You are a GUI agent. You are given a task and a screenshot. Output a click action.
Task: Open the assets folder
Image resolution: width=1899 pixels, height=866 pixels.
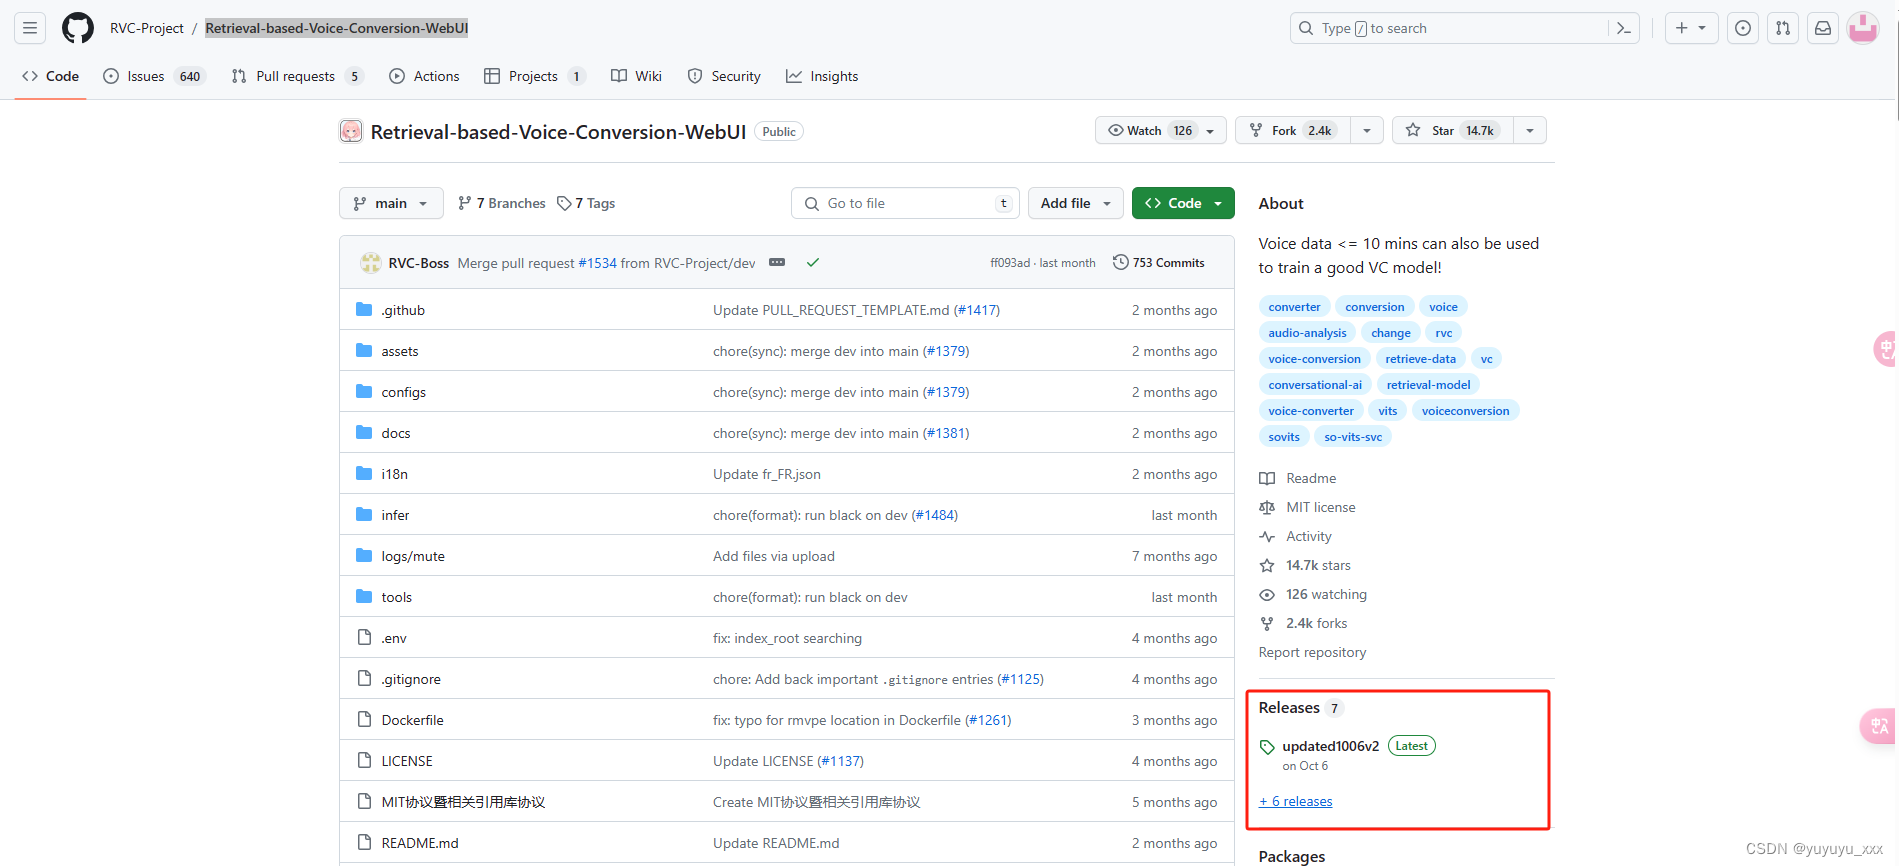pyautogui.click(x=400, y=351)
